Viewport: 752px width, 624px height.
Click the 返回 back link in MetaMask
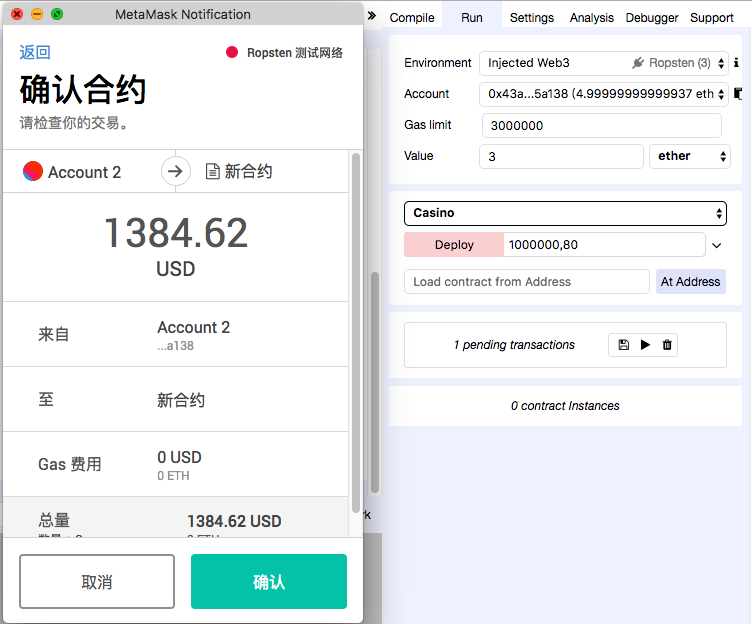[35, 52]
